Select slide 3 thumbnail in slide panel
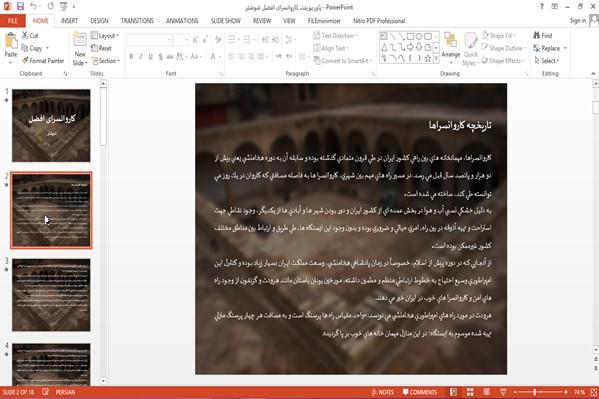Screen dimensions: 599x399 click(51, 295)
